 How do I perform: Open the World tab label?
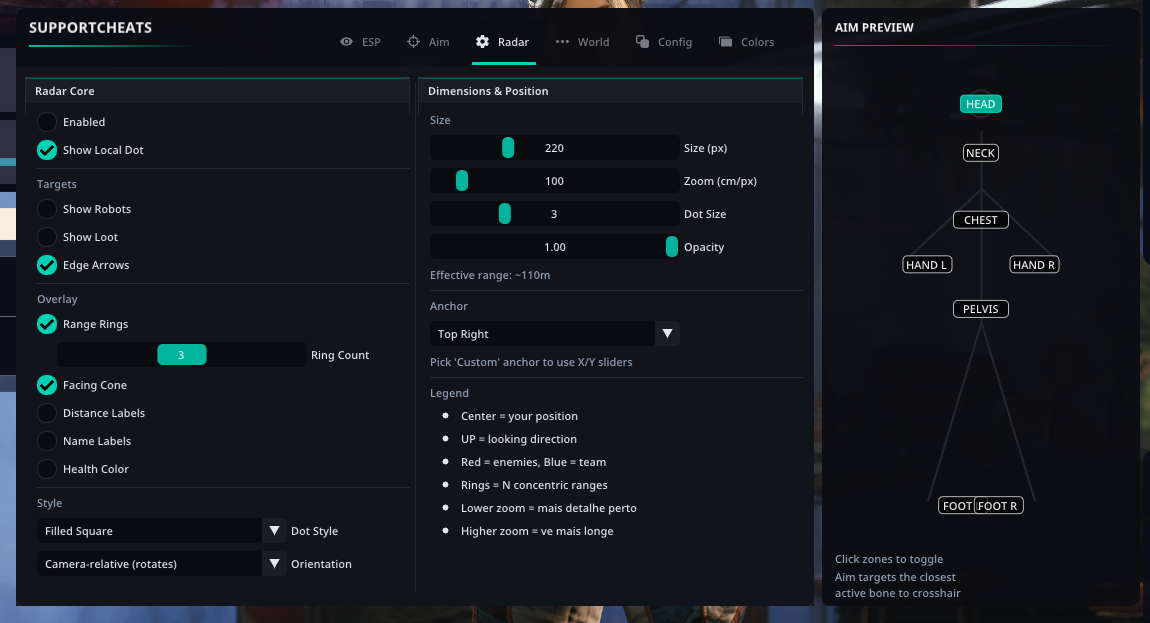tap(593, 42)
